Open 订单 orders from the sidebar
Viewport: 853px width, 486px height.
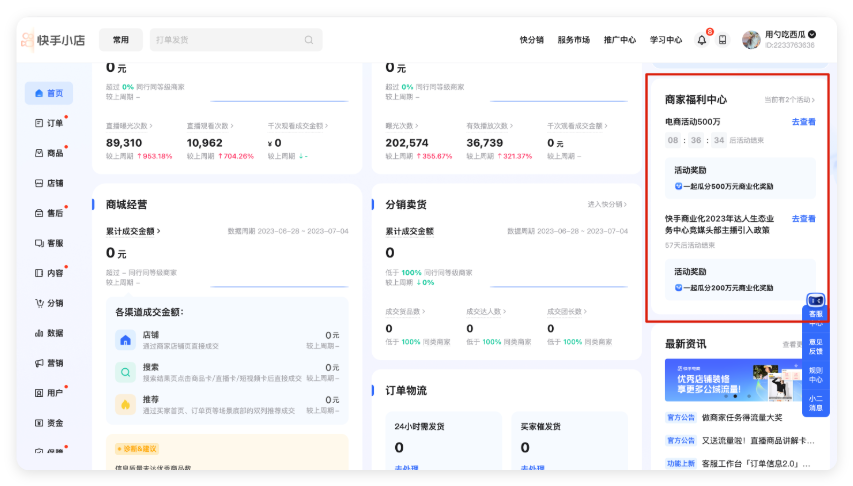pyautogui.click(x=49, y=124)
